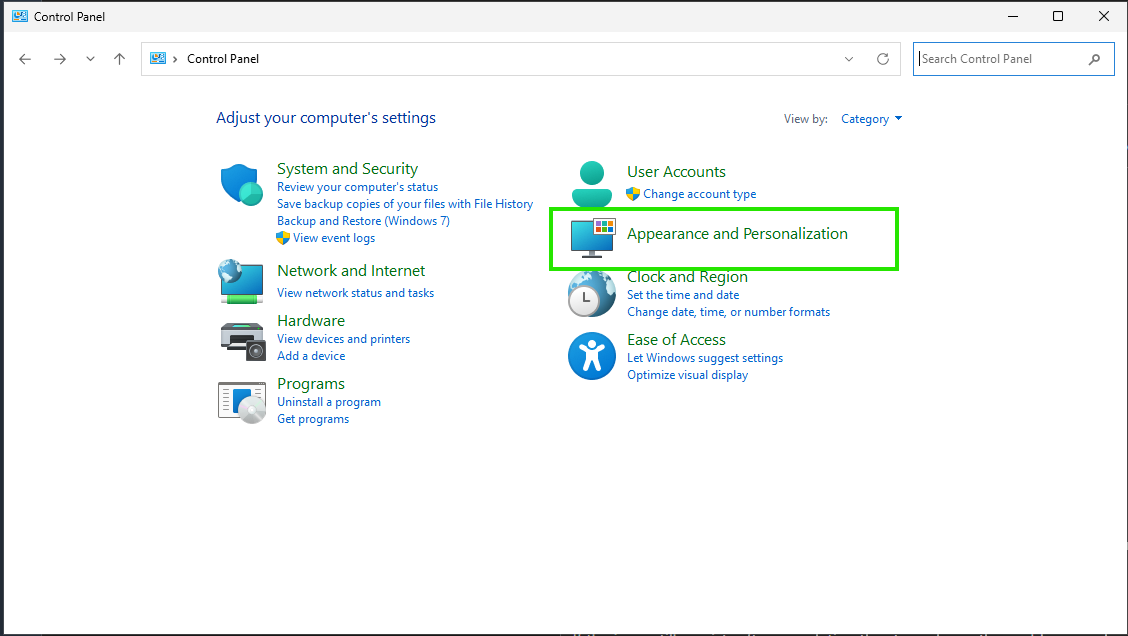Click the Uninstall a program link

coord(329,402)
